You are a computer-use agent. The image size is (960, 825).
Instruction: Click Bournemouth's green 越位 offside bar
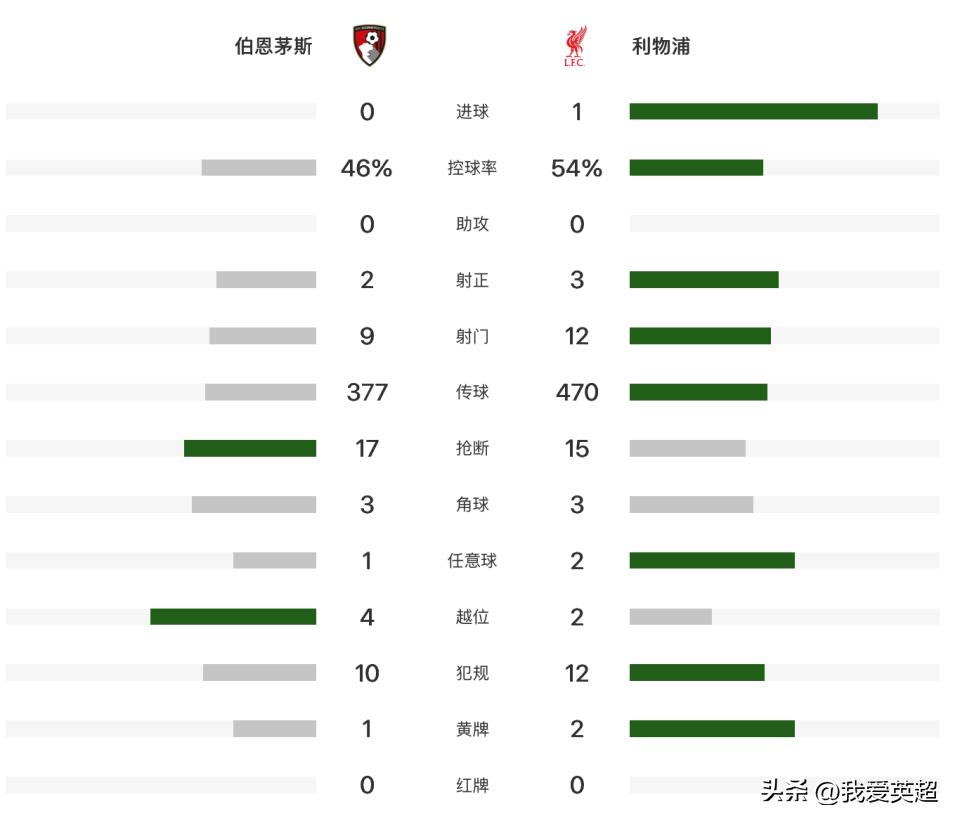233,616
